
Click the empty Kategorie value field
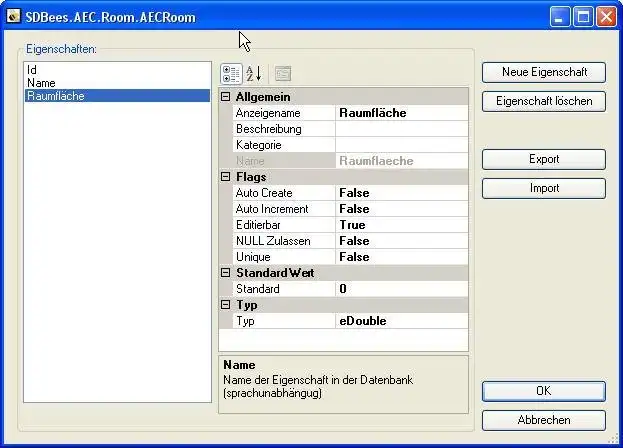tap(402, 145)
